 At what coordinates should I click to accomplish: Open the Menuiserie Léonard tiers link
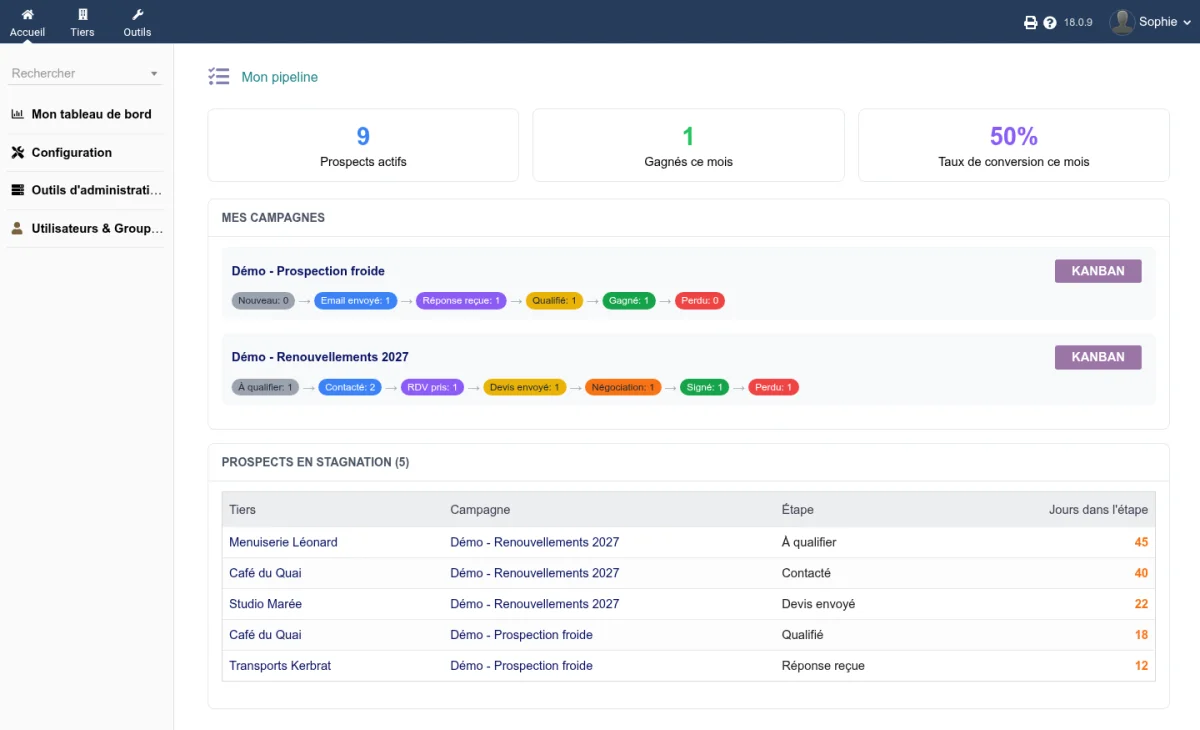tap(283, 542)
